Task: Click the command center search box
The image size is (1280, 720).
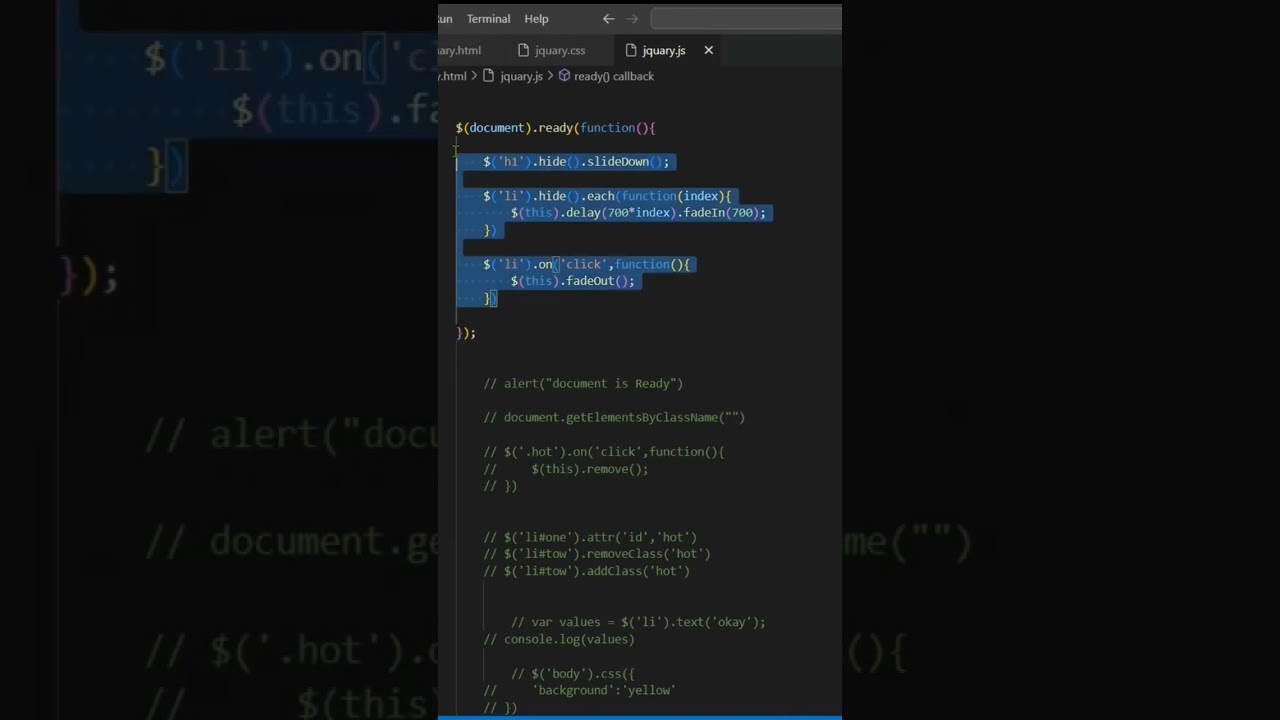Action: click(x=746, y=19)
